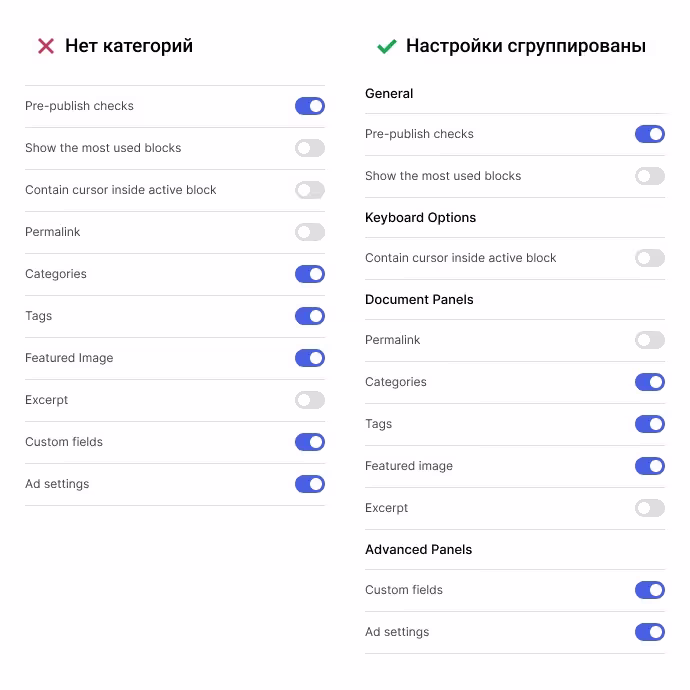Toggle Featured Image off in ungrouped left list
Viewport: 690px width, 690px height.
coord(310,358)
